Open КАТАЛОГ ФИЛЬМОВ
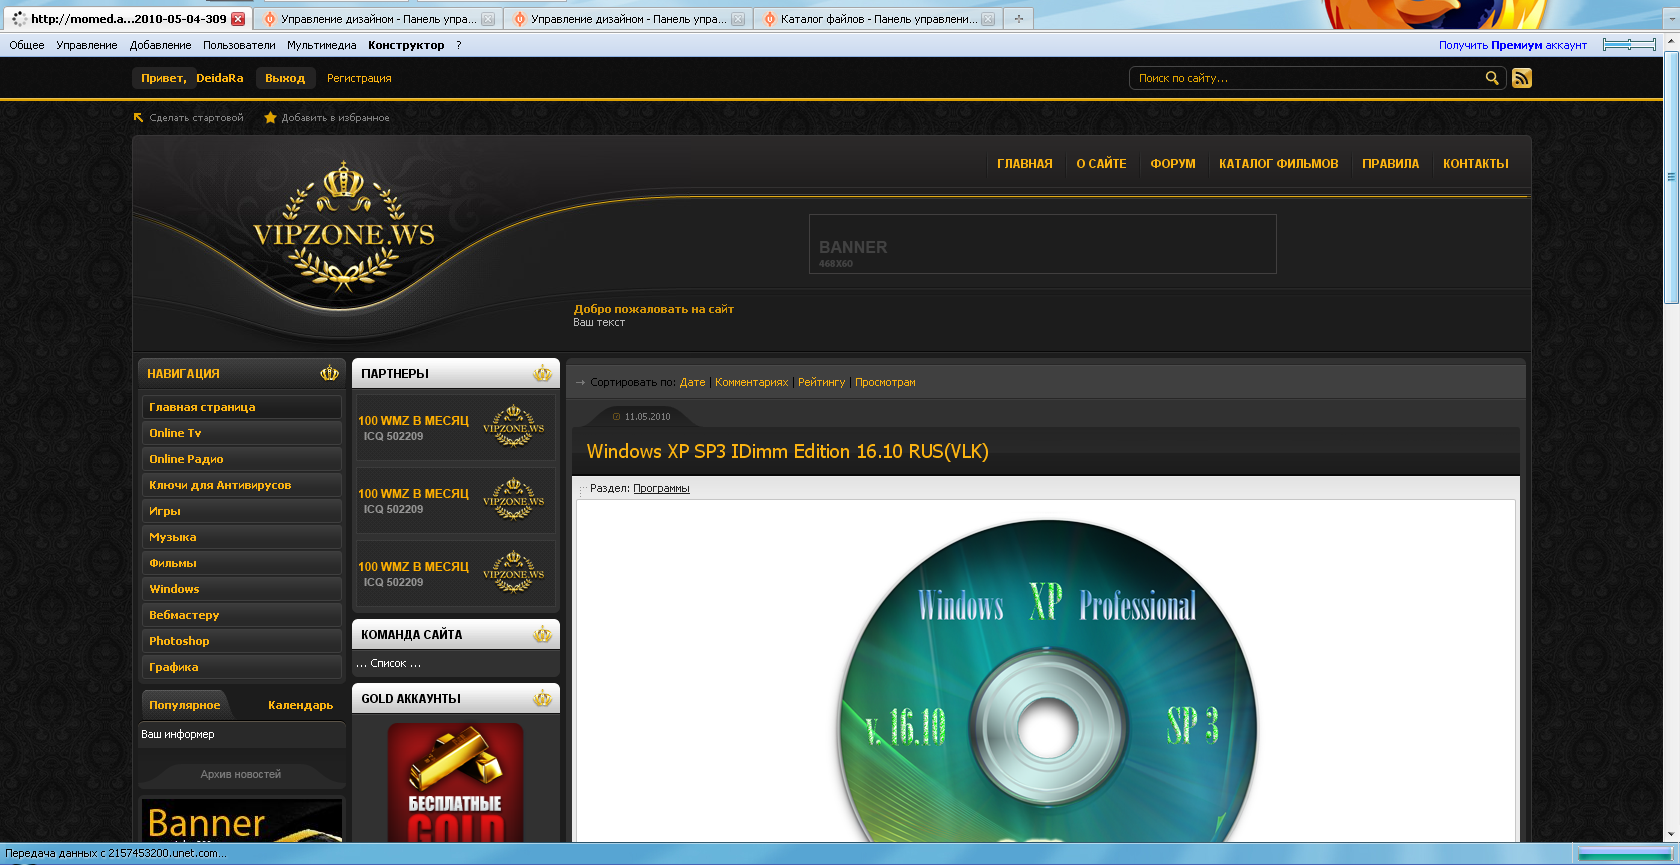Viewport: 1680px width, 865px height. 1278,164
